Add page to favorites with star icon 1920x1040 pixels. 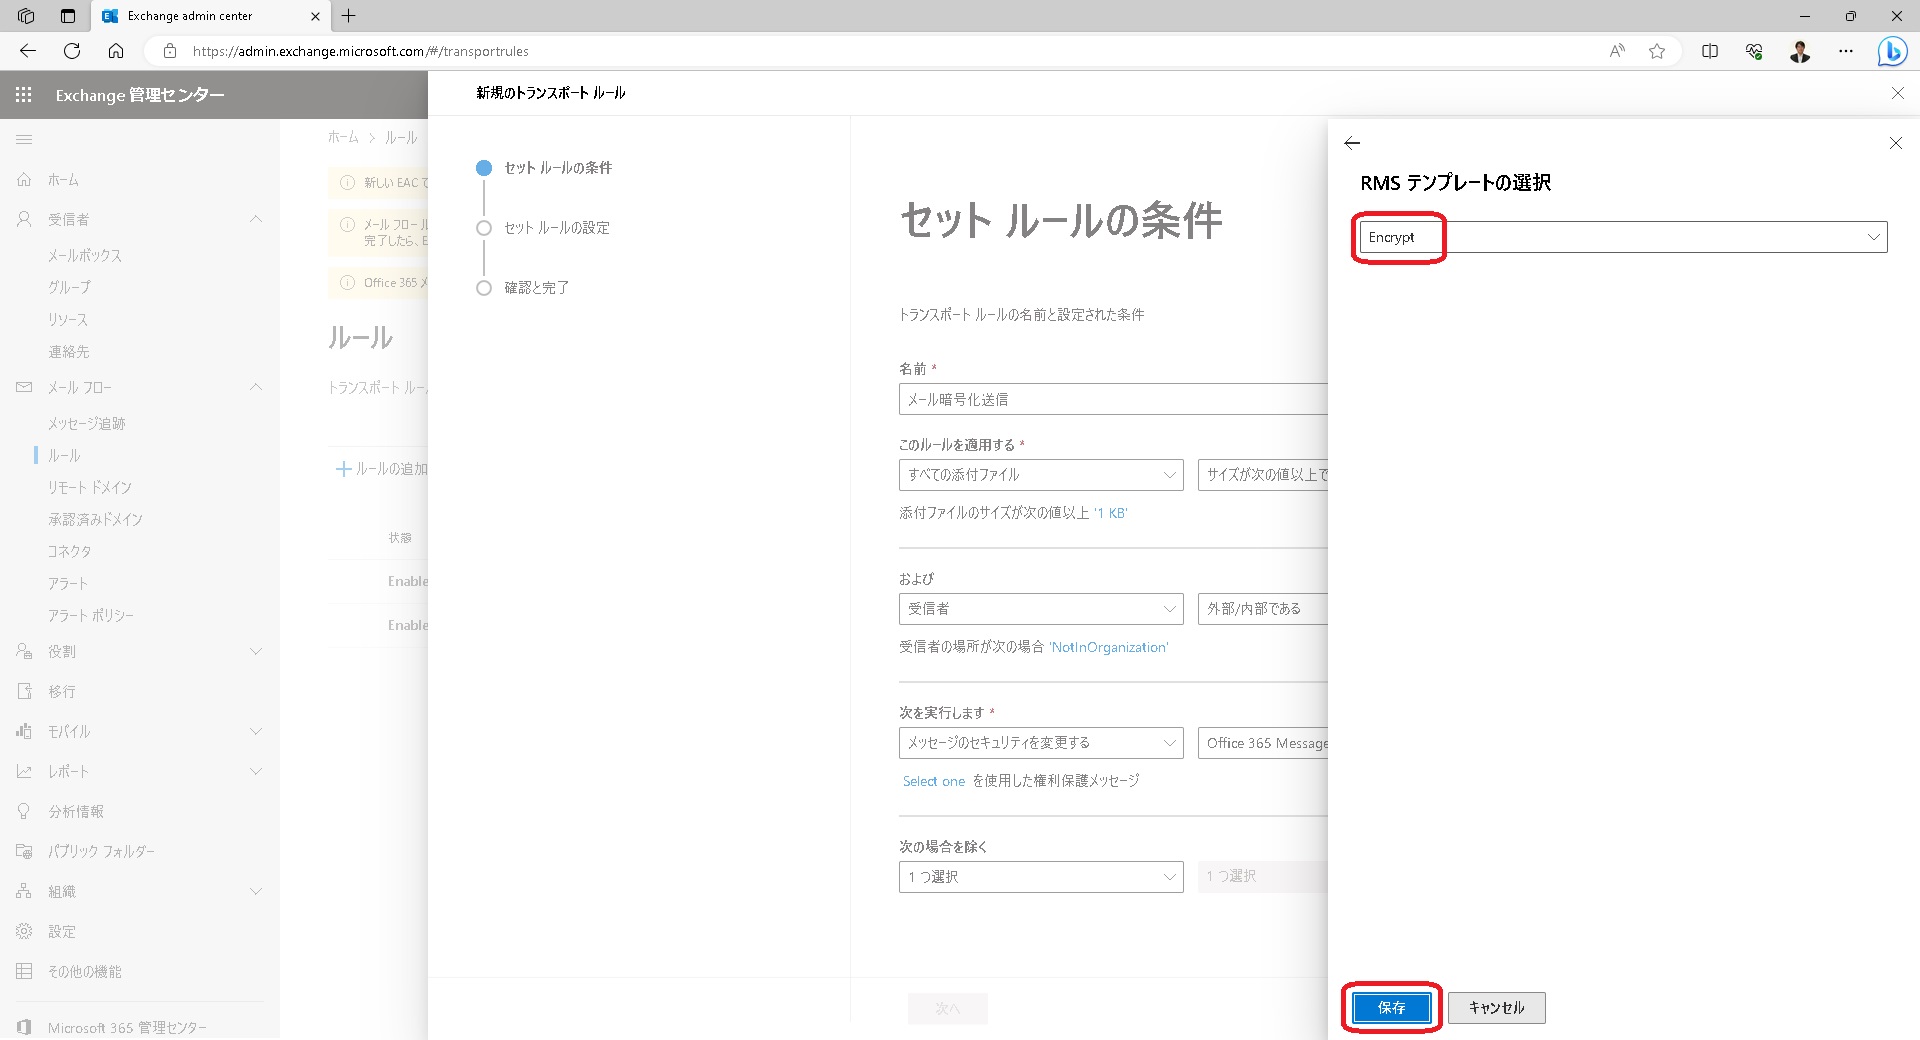click(1657, 51)
